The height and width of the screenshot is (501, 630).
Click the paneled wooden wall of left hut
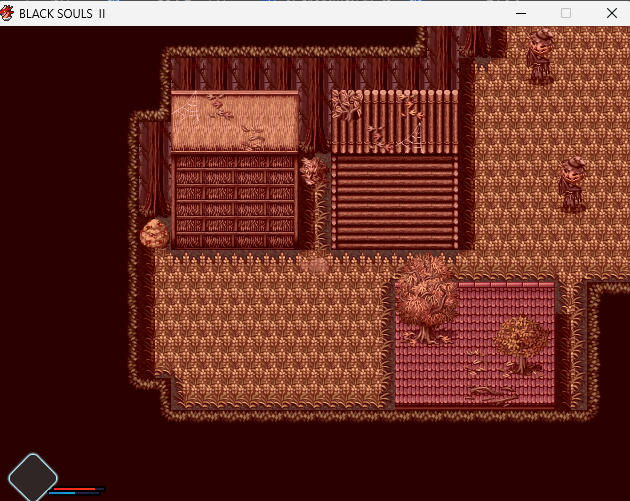[x=235, y=200]
